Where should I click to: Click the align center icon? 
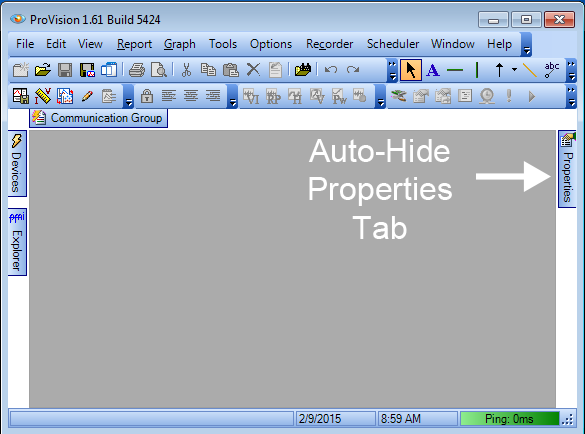[x=191, y=96]
